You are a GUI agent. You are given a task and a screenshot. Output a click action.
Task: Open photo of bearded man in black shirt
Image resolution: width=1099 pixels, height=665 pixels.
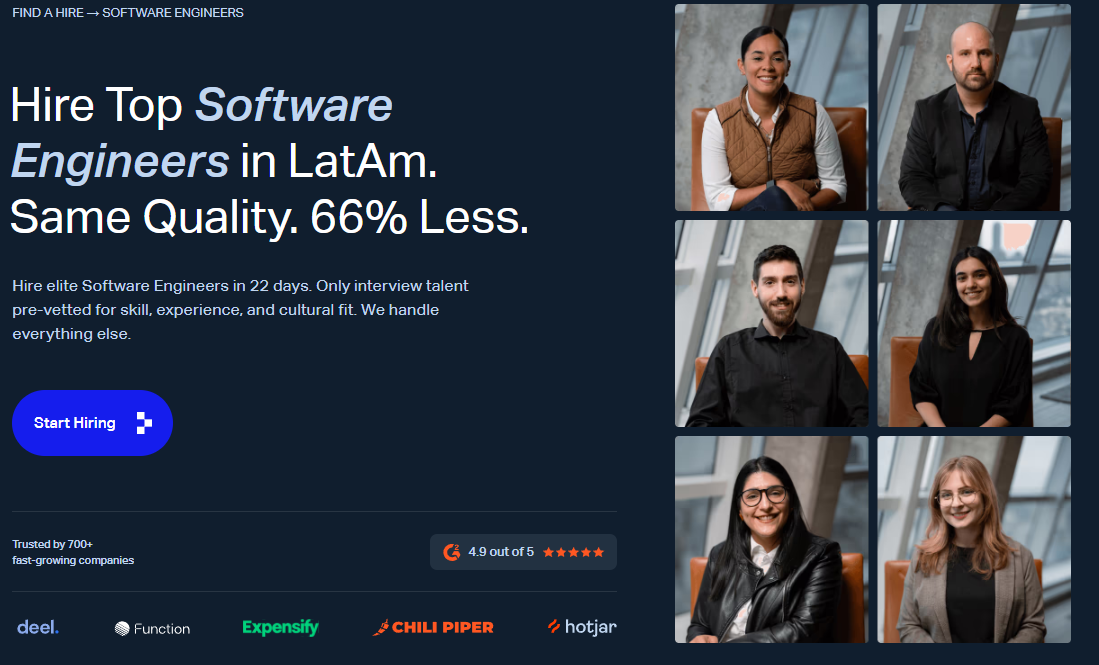[771, 323]
